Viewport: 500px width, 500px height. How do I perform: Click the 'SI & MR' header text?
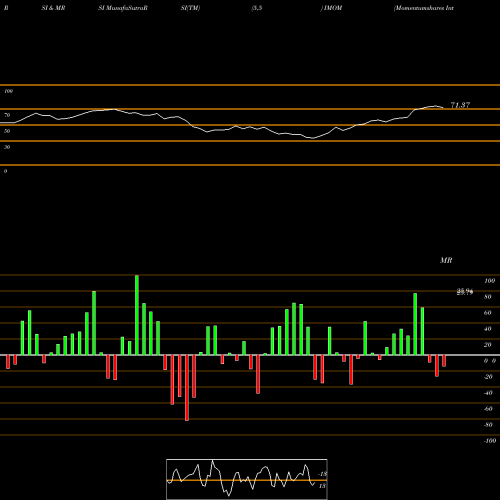tap(53, 8)
